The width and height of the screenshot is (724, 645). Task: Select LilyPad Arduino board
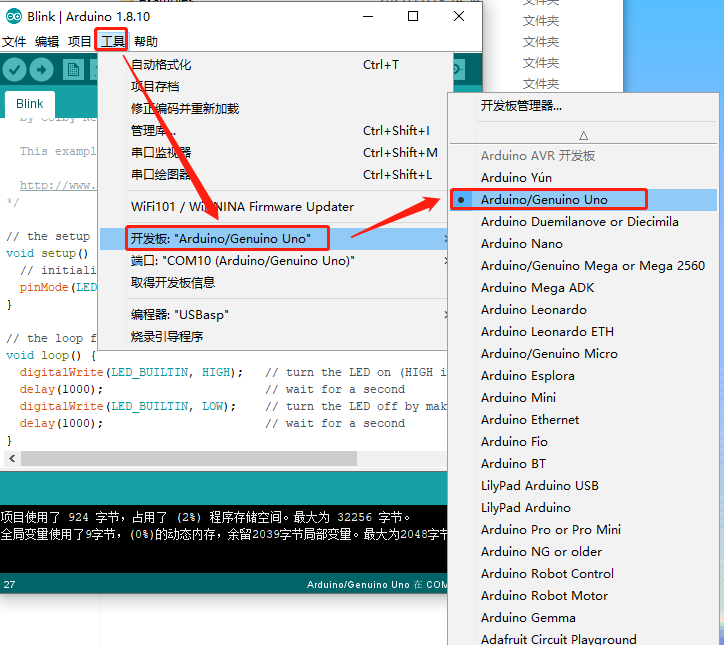(x=584, y=508)
